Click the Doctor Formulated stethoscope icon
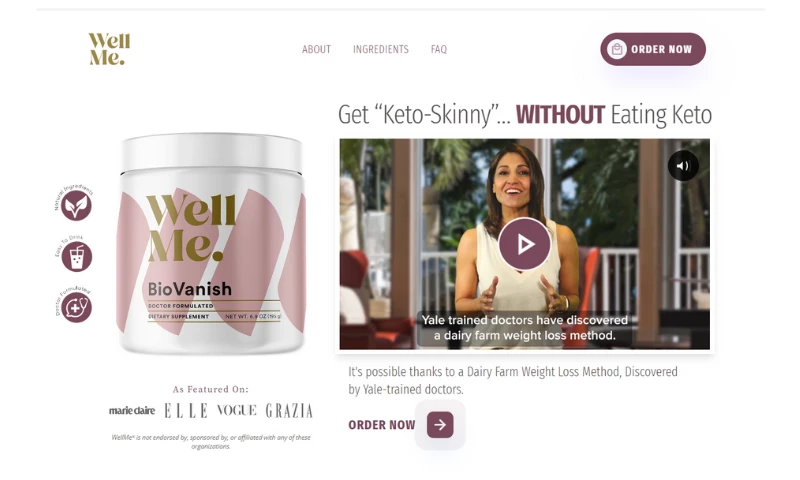Viewport: 800px width, 480px height. [77, 307]
